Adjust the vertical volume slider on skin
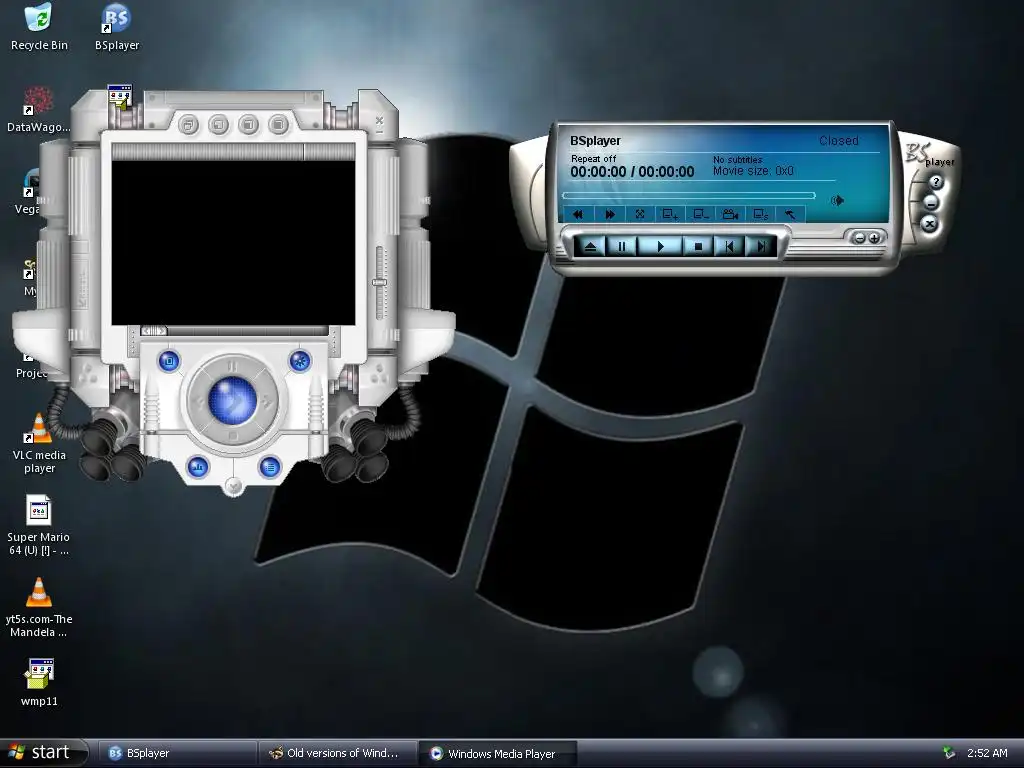This screenshot has width=1024, height=768. point(379,283)
